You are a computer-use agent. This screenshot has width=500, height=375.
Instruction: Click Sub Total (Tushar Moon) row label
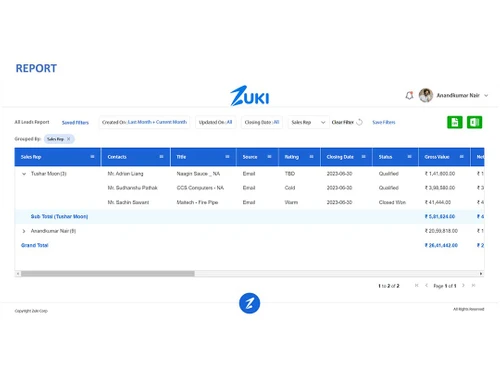(x=59, y=217)
